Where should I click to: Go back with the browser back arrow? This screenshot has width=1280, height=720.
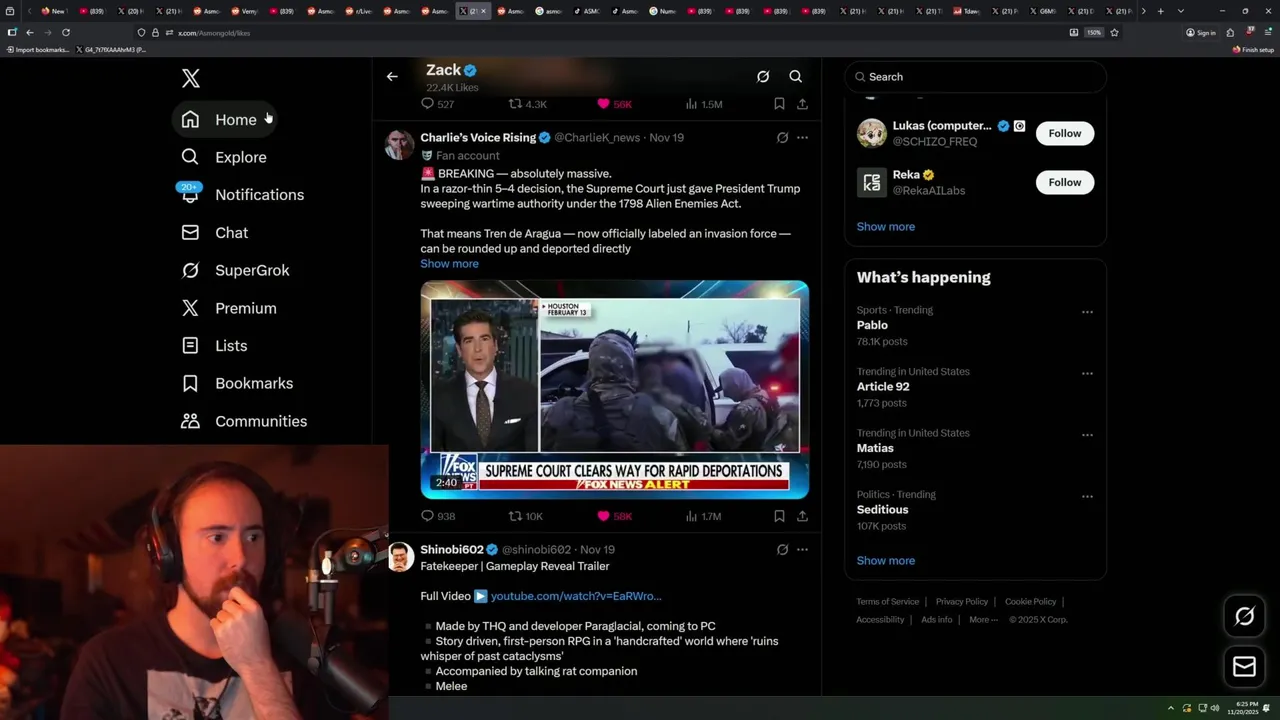[29, 32]
